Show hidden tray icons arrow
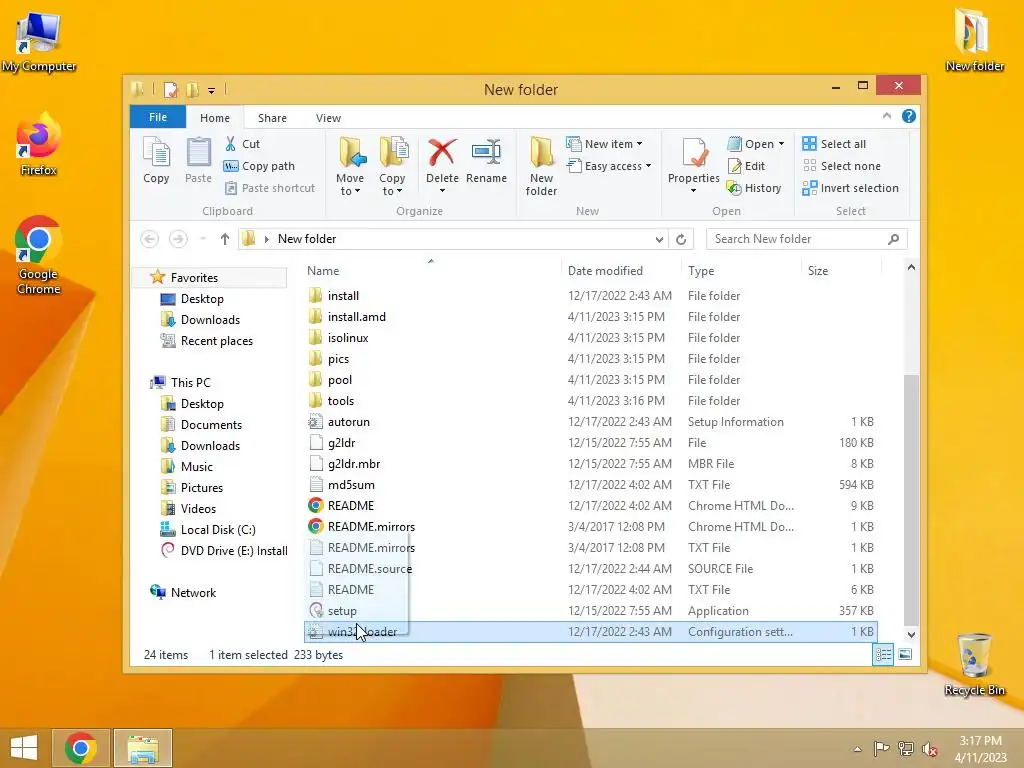1024x768 pixels. [857, 749]
